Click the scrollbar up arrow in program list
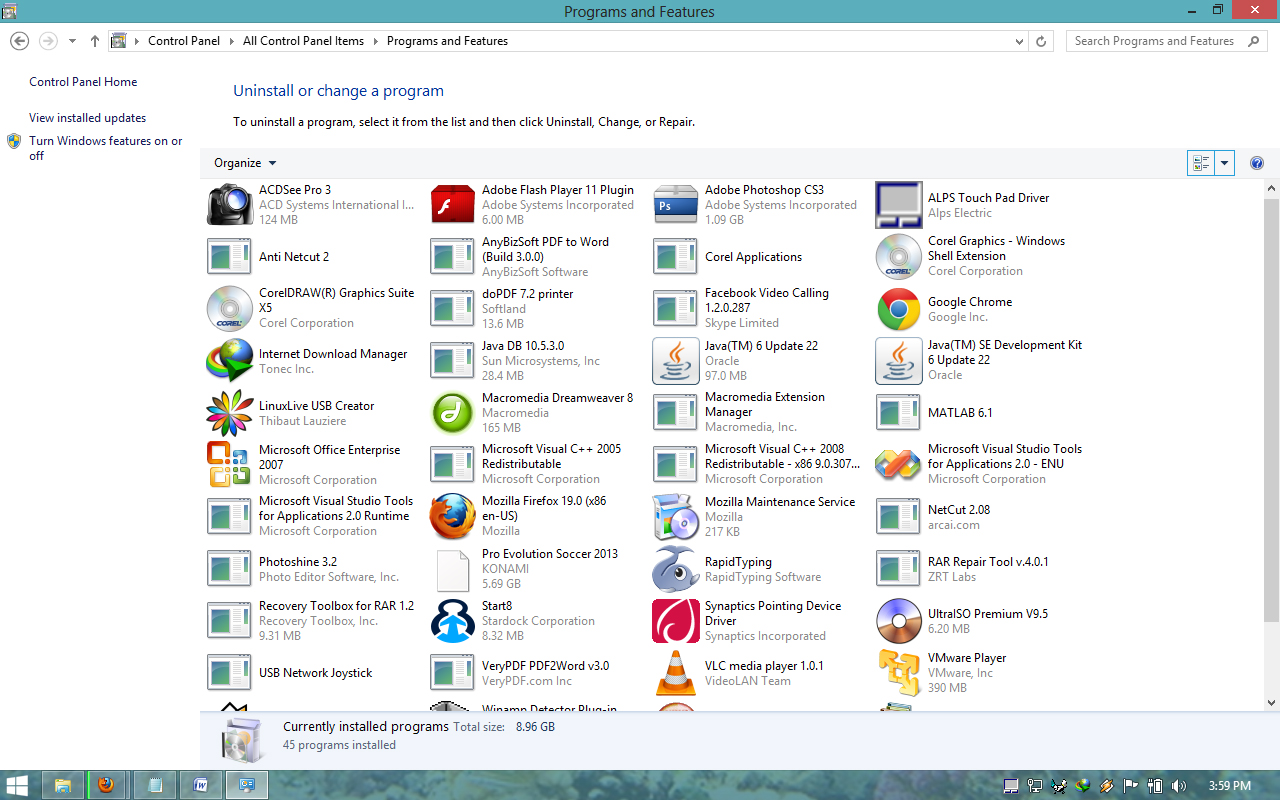Image resolution: width=1280 pixels, height=800 pixels. pos(1272,188)
